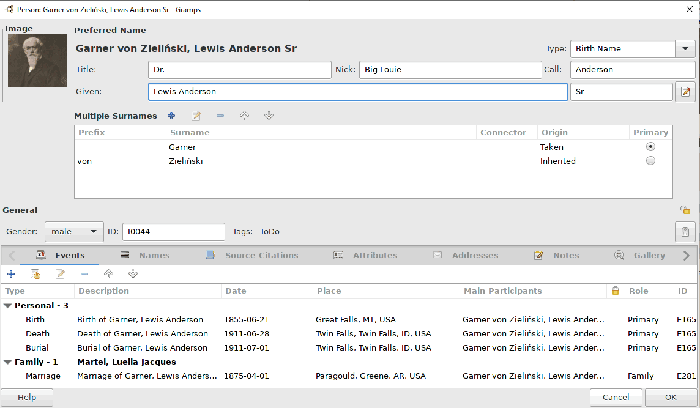Viewport: 700px width, 408px height.
Task: Create a new event with plus icon
Action: 11,274
